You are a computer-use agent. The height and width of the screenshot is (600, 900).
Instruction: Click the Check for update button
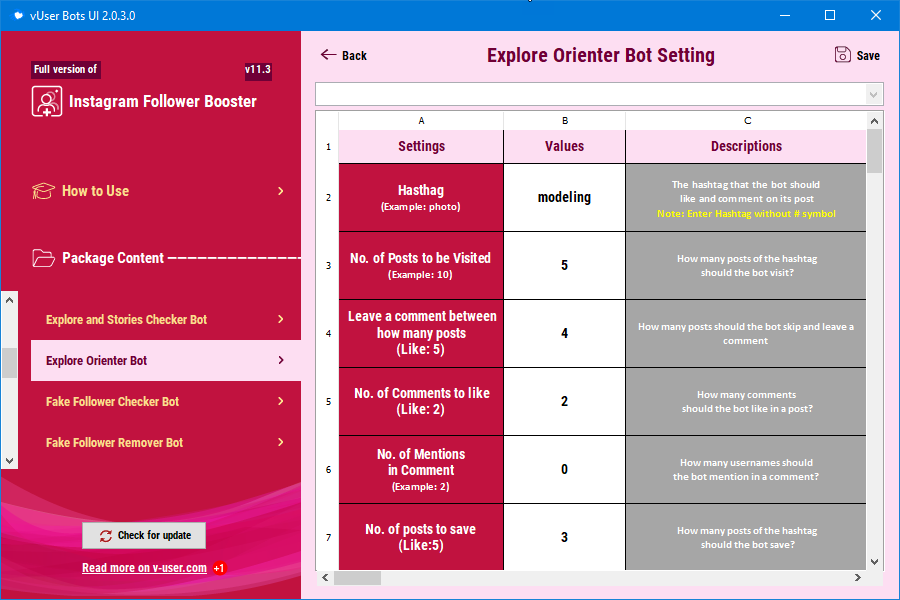[x=144, y=536]
